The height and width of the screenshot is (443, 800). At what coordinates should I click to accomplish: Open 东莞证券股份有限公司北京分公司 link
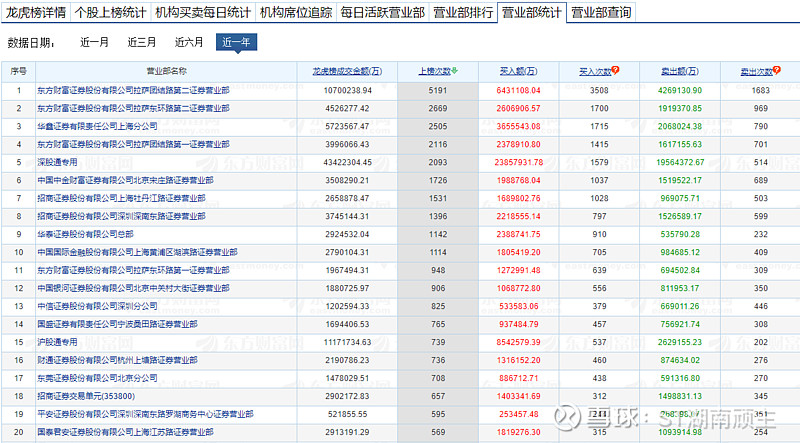tap(97, 378)
